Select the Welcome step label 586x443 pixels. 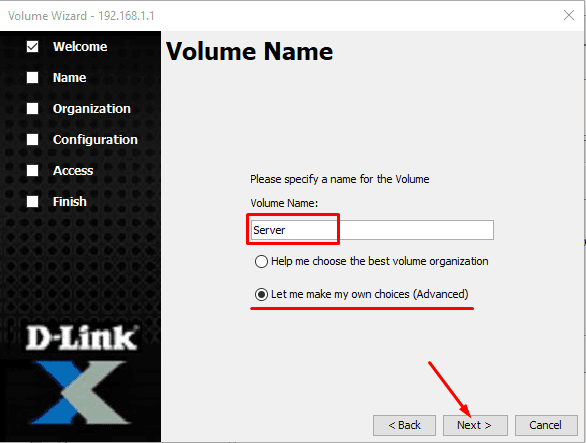pos(80,46)
